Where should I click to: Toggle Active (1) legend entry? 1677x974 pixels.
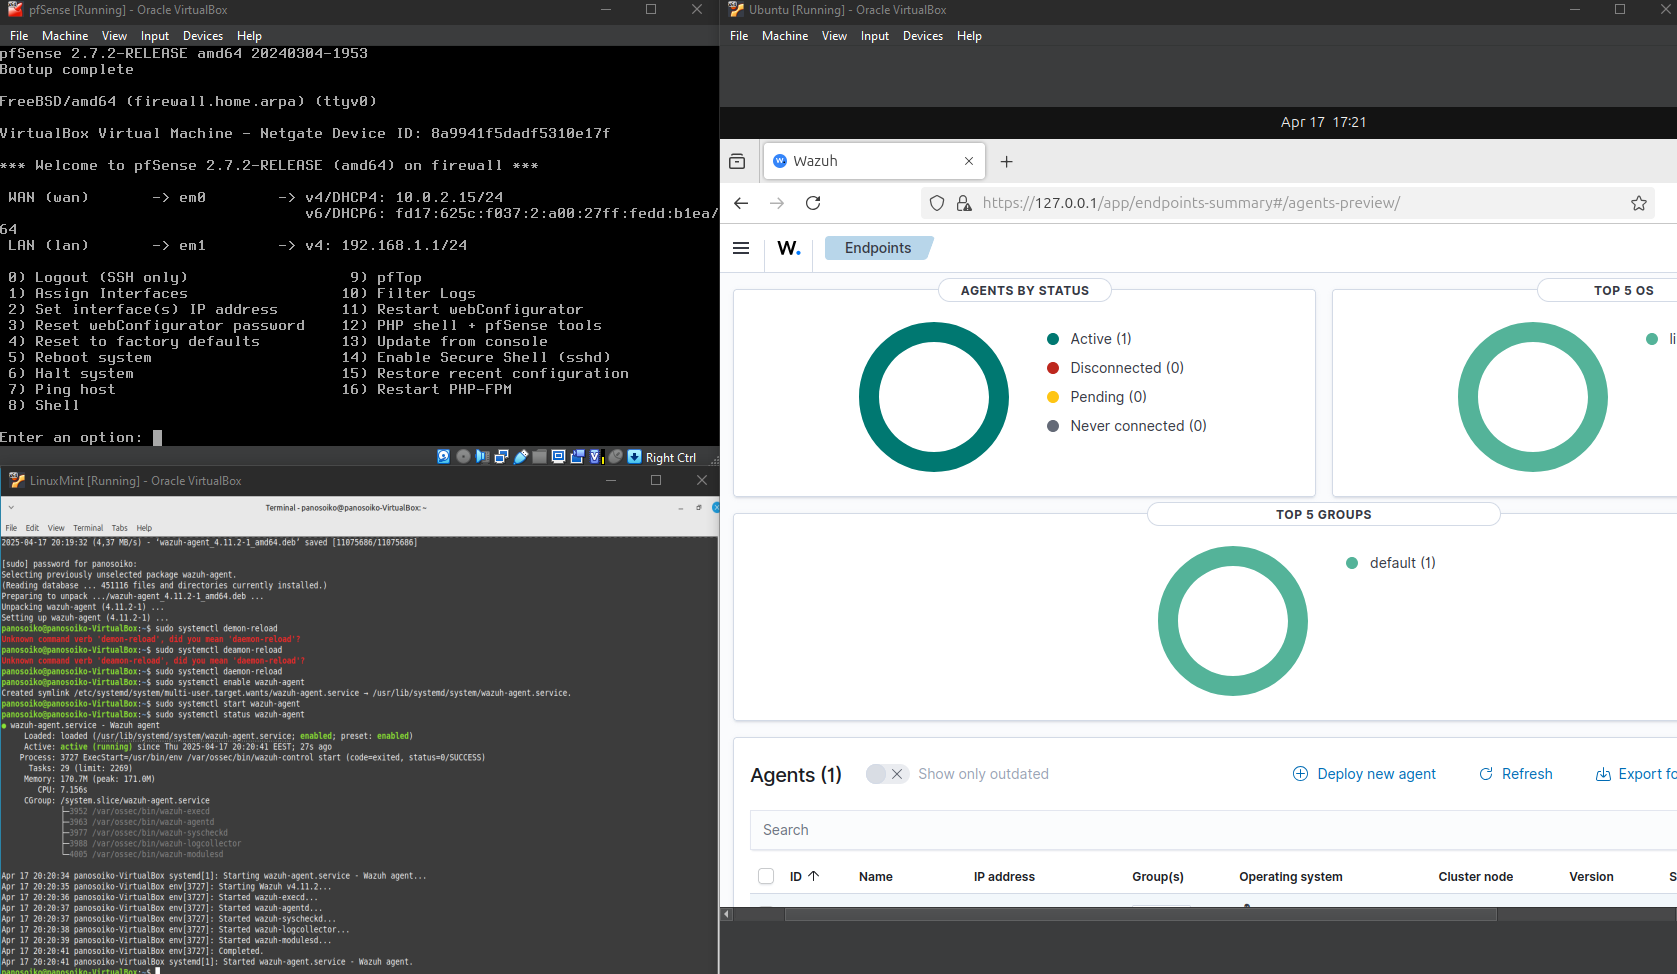pyautogui.click(x=1089, y=339)
